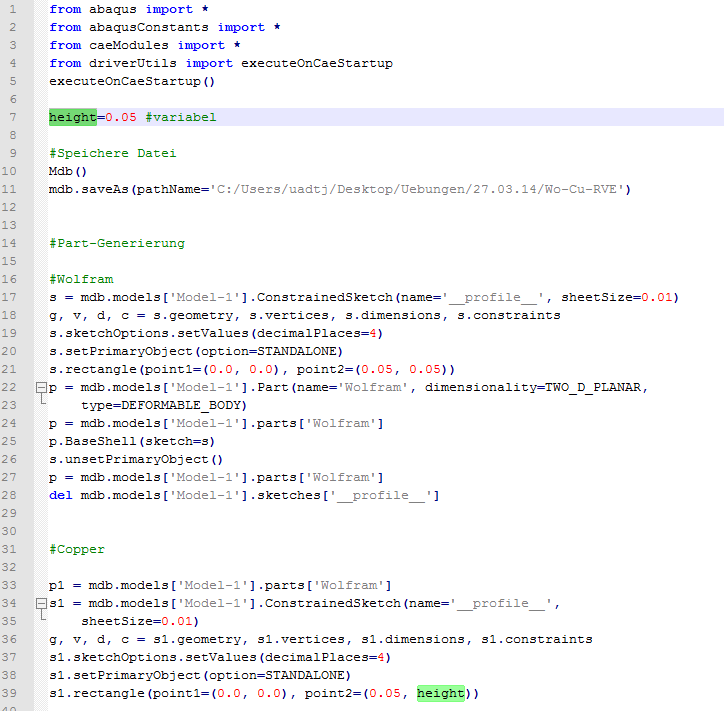Click 'caeModules' on line 3
Screen dimensions: 724x711
(x=129, y=45)
